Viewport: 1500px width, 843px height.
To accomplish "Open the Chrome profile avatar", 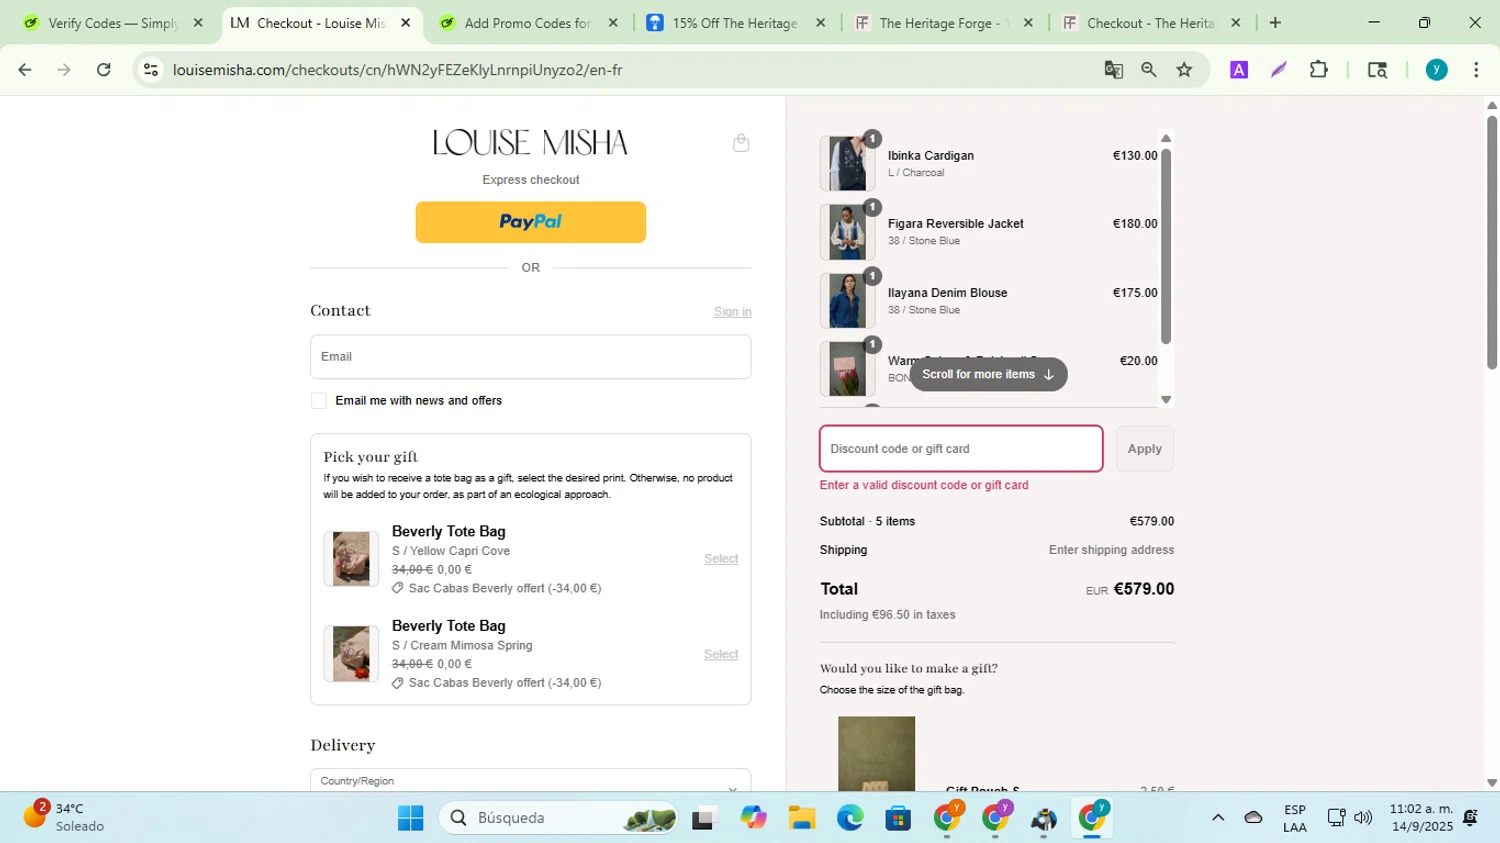I will point(1437,70).
